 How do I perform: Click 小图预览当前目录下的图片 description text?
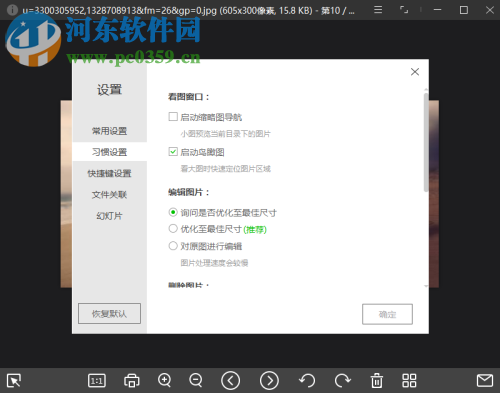[x=226, y=134]
